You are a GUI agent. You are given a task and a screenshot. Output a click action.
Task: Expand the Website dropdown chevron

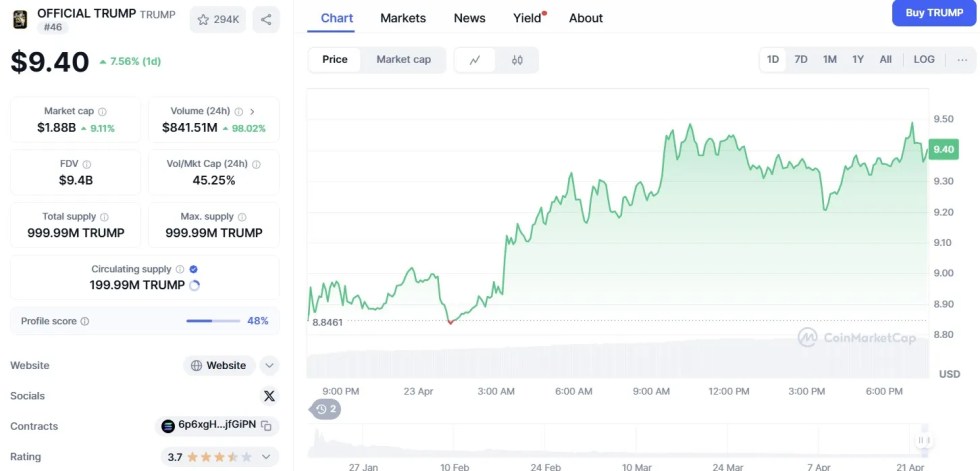(270, 366)
